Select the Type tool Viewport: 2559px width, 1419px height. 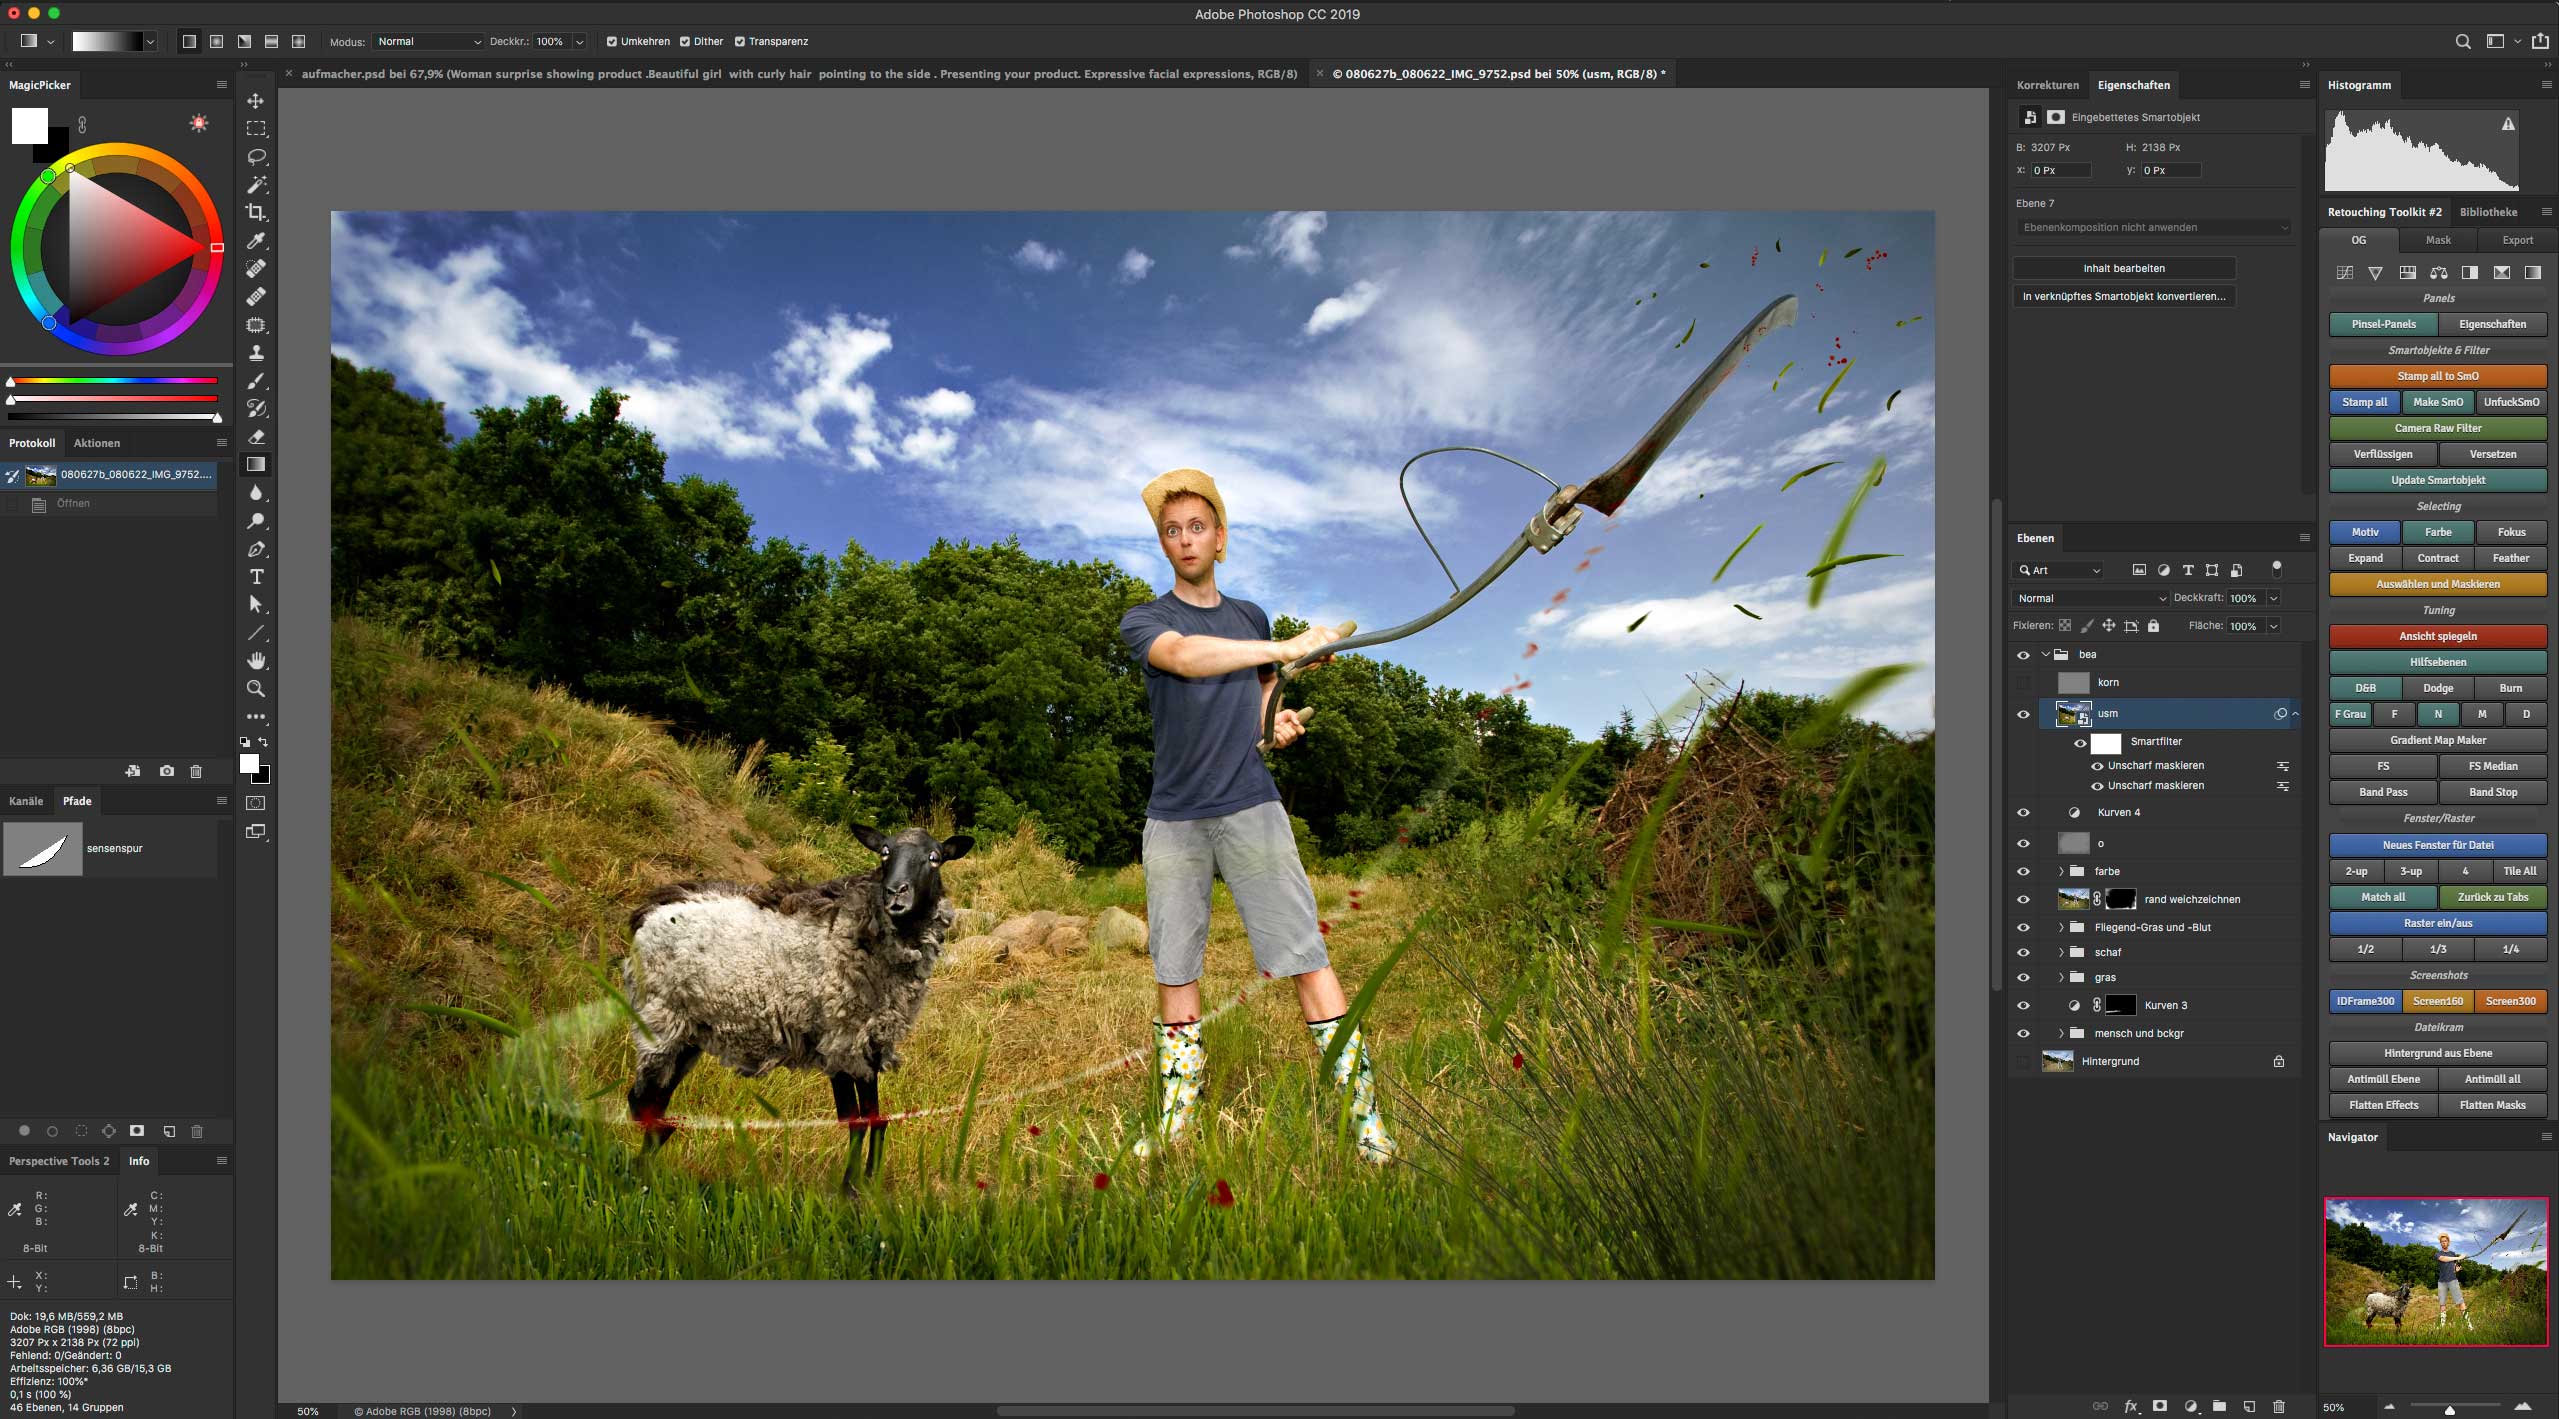point(256,577)
